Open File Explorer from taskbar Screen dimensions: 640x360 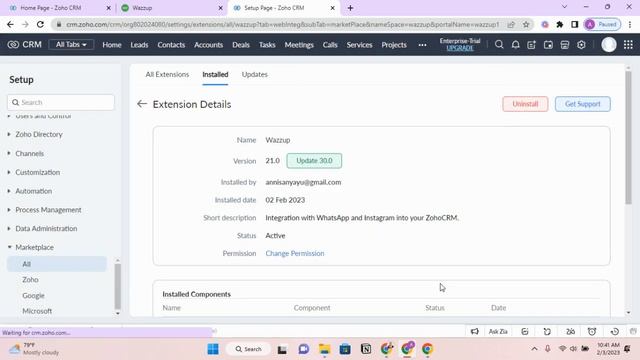coord(324,349)
